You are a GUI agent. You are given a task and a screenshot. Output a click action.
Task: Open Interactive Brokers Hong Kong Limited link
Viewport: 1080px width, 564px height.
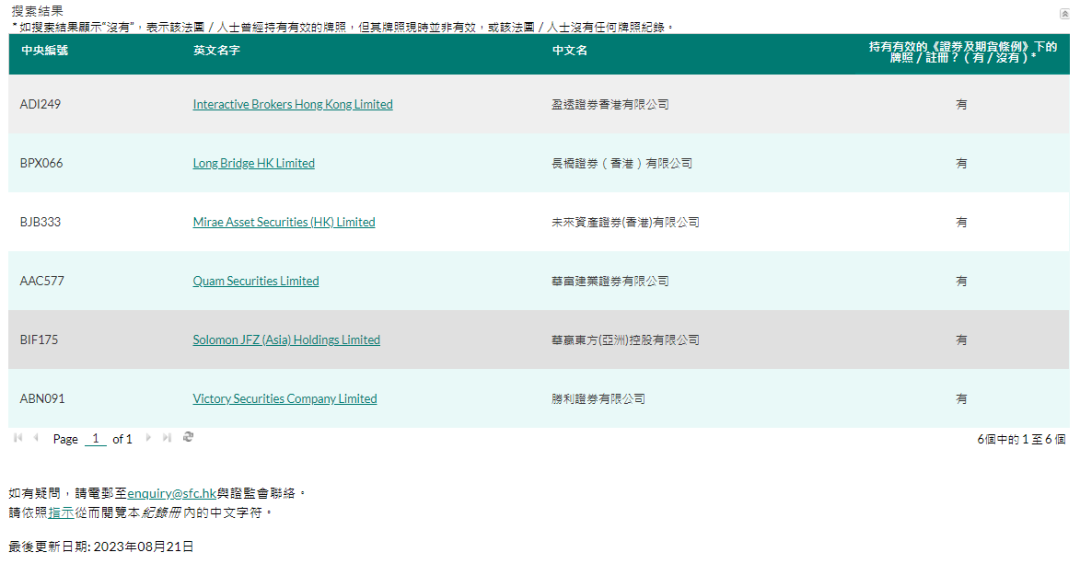click(292, 104)
